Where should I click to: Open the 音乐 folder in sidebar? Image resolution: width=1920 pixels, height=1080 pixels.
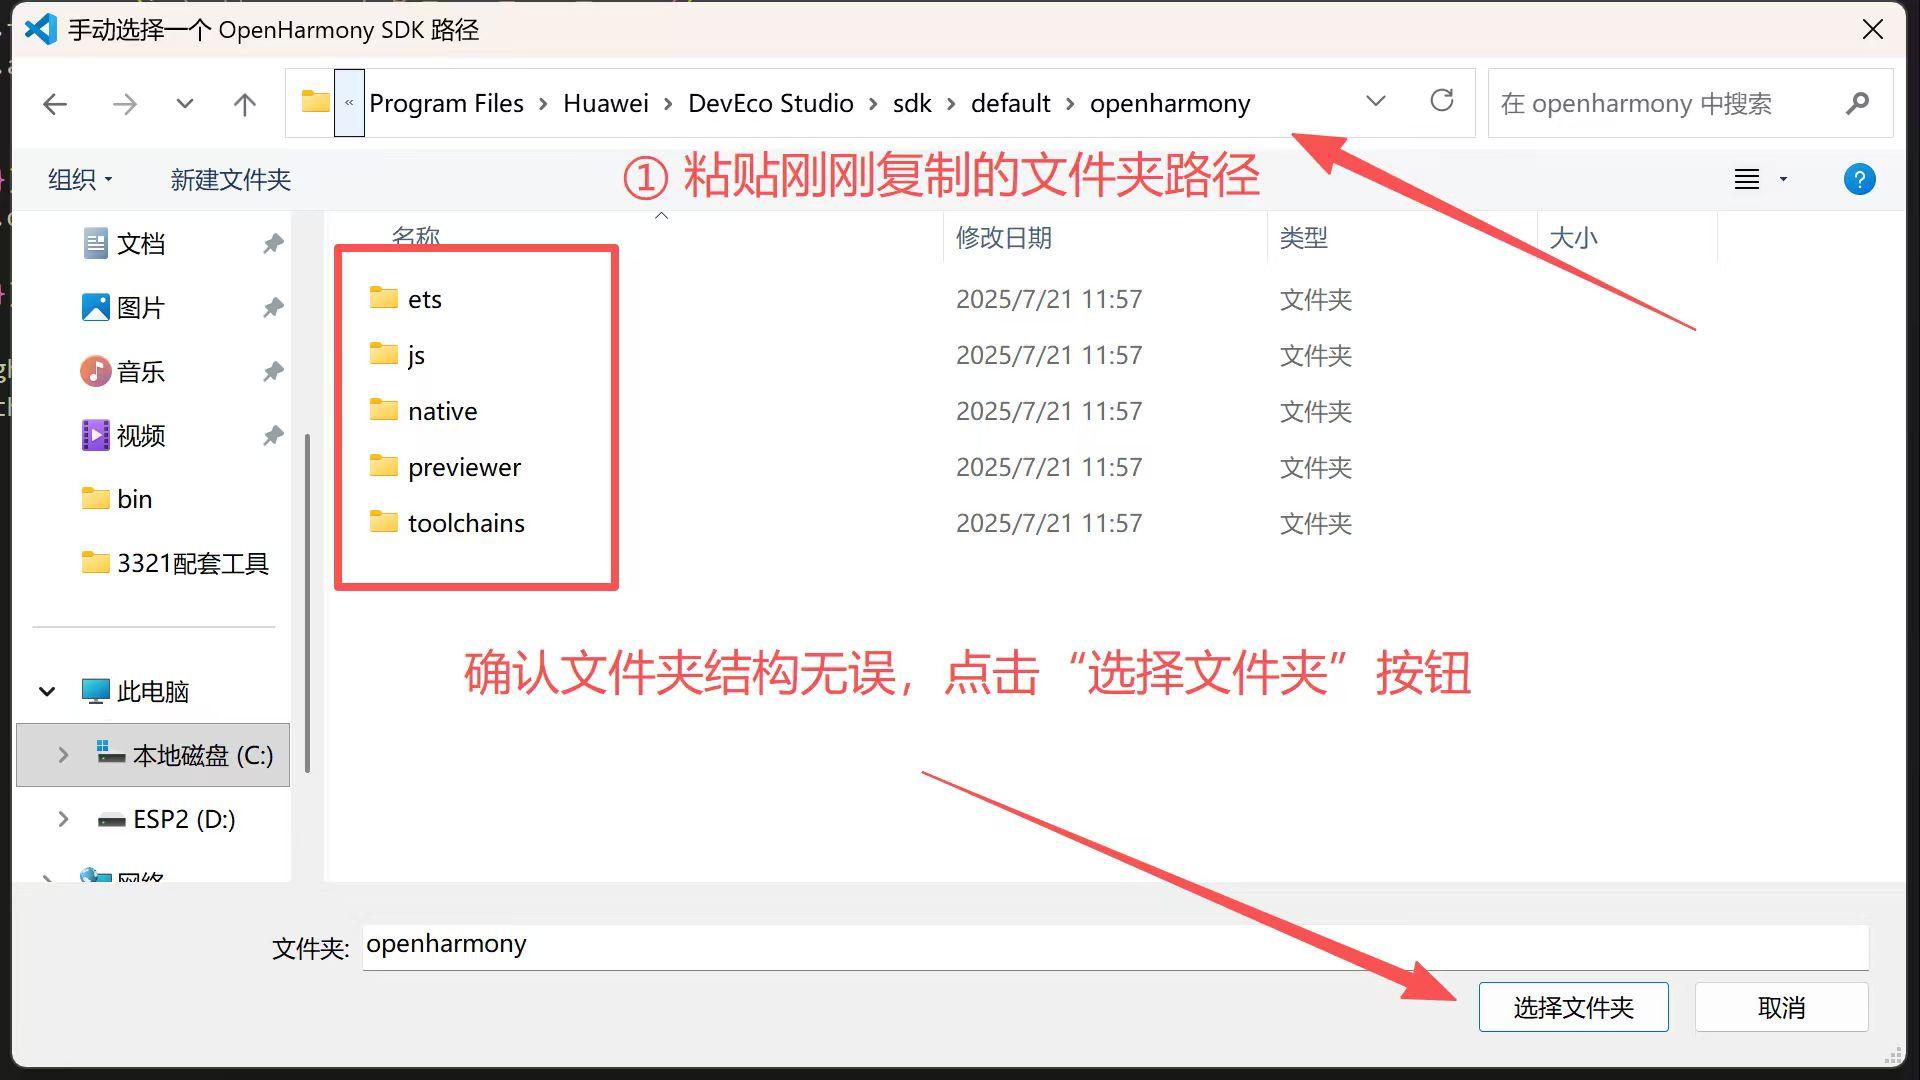click(141, 371)
